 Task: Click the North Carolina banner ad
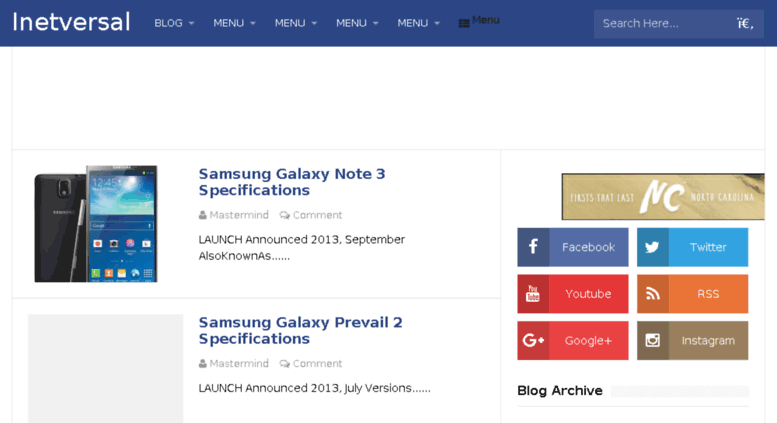663,197
